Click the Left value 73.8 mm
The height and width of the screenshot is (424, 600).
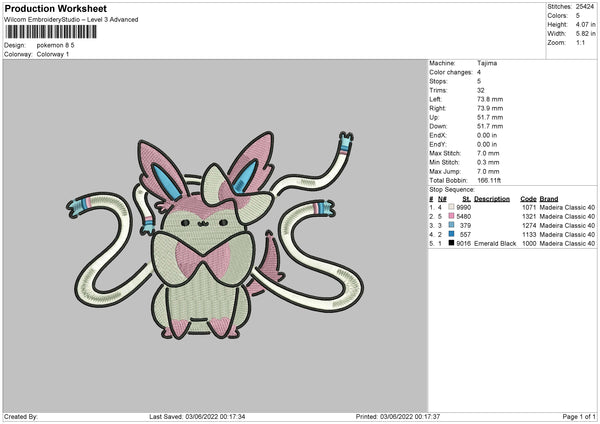point(490,99)
